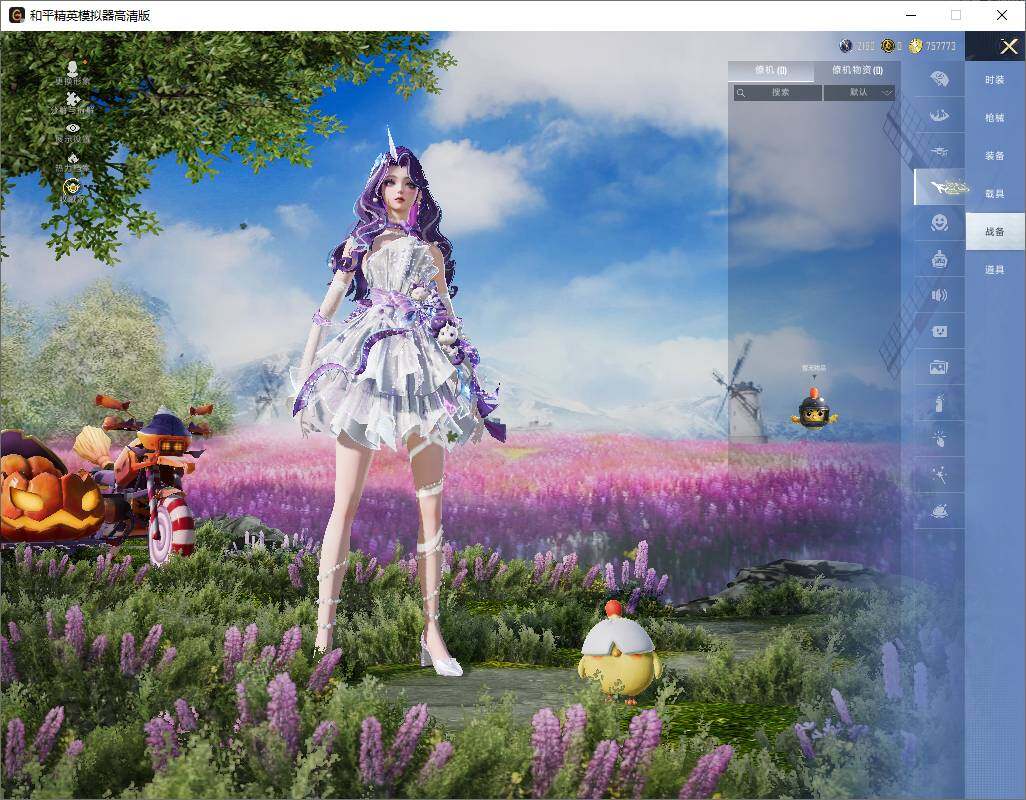This screenshot has width=1026, height=800.
Task: Select the roast dish category icon
Action: click(x=939, y=511)
